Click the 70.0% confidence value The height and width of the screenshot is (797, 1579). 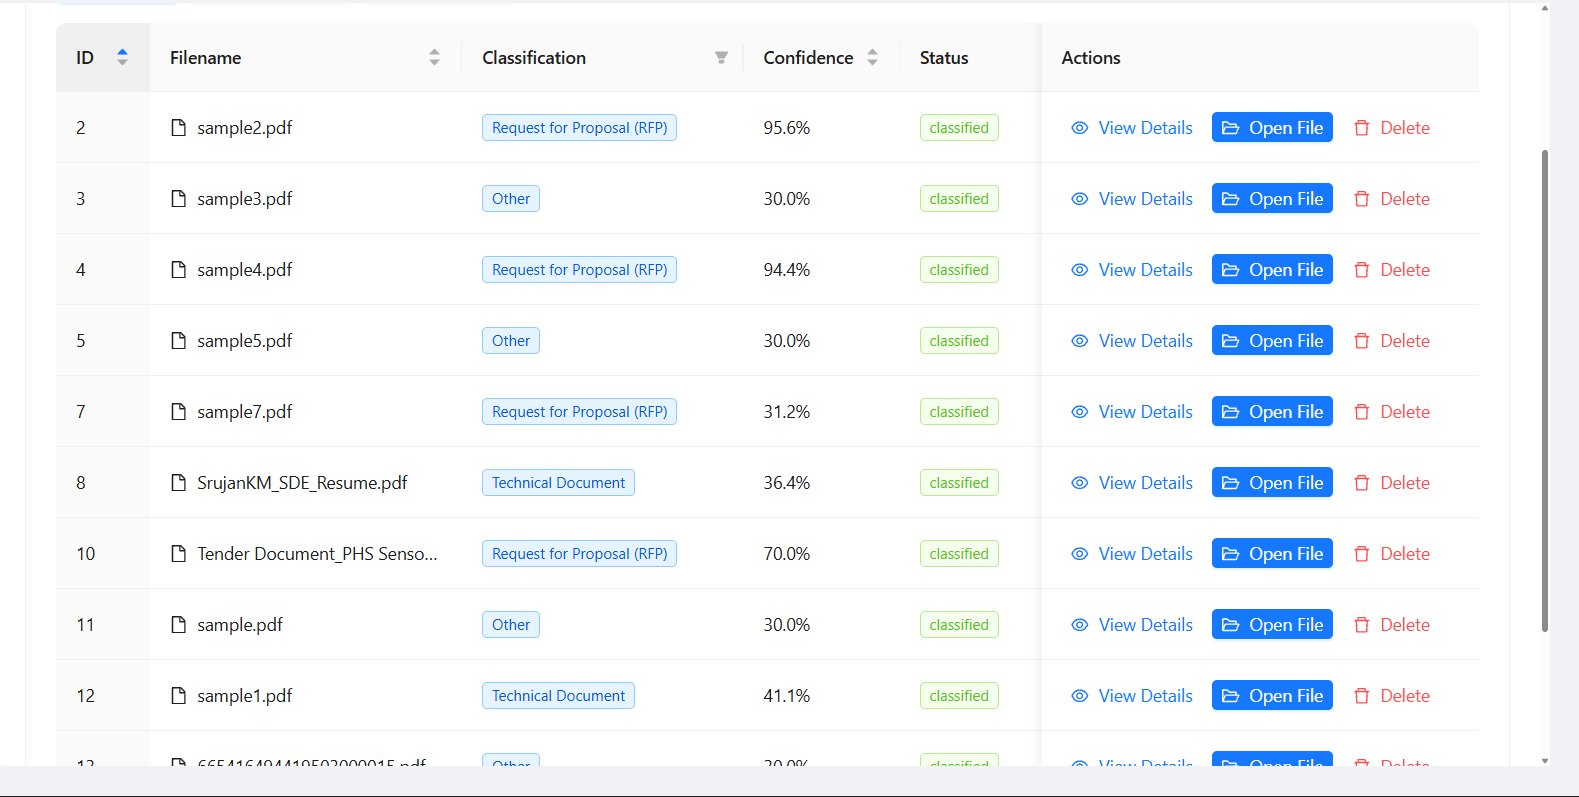tap(787, 553)
